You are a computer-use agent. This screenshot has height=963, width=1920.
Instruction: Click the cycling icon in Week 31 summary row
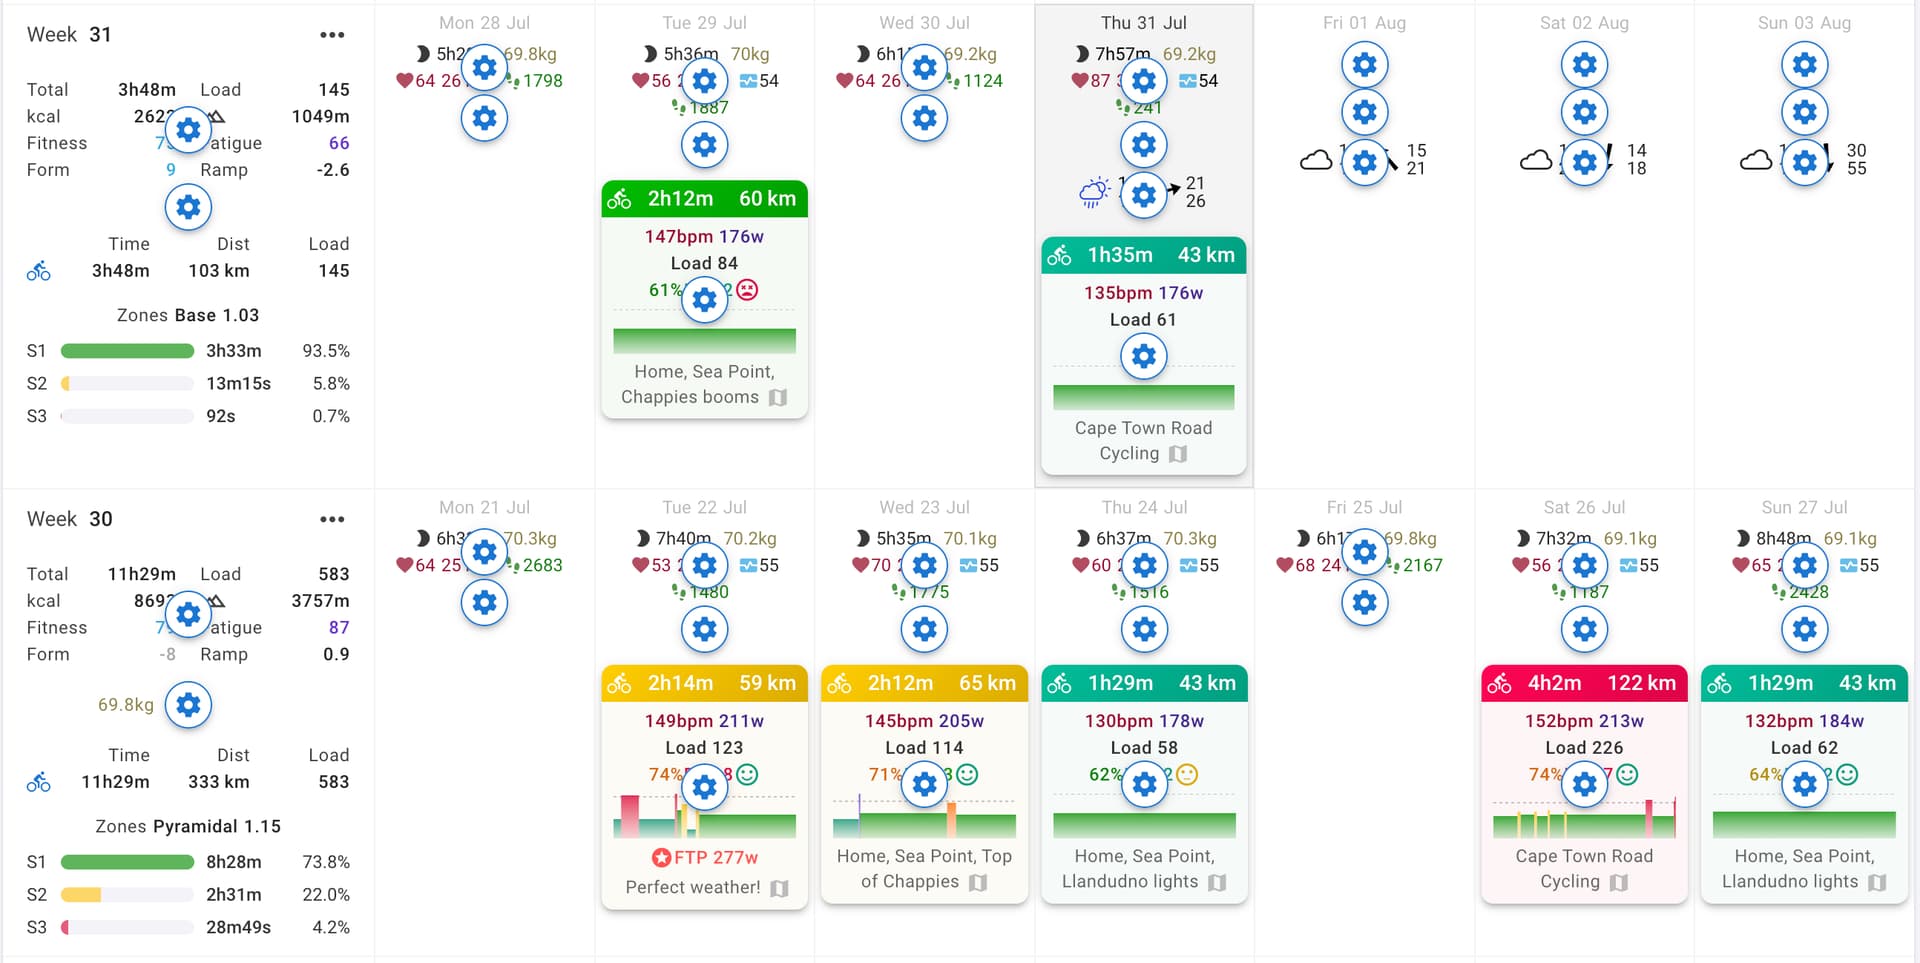point(39,271)
